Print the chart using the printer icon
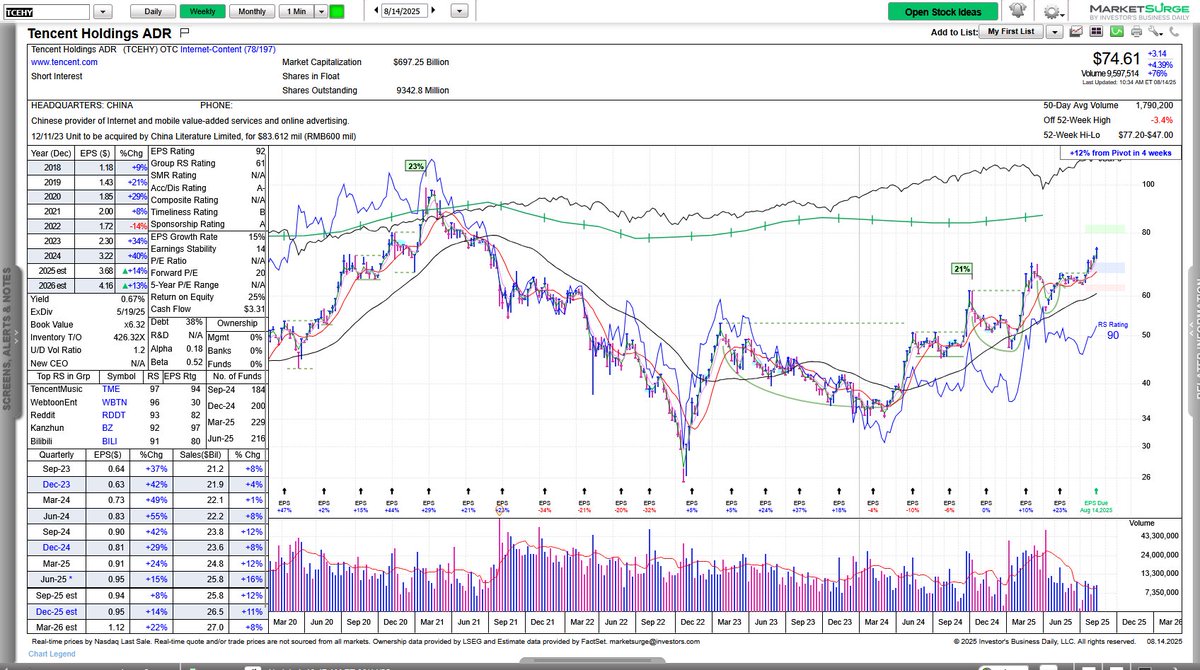1200x670 pixels. tap(1137, 32)
